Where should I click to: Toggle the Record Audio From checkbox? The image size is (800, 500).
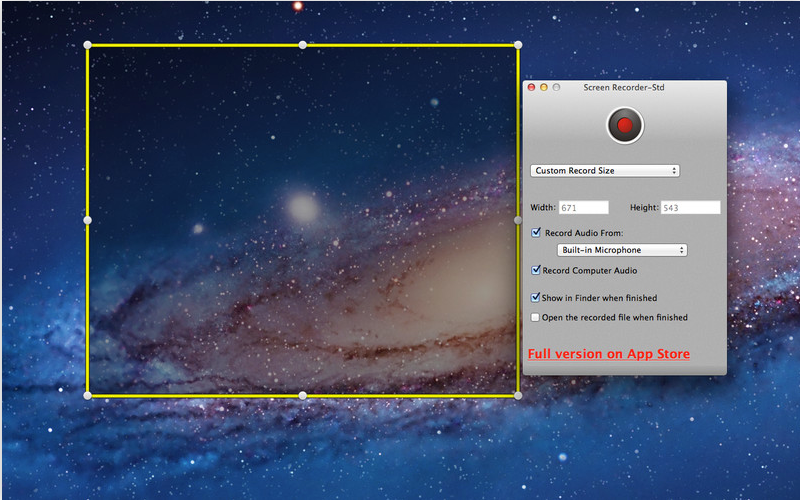coord(536,233)
